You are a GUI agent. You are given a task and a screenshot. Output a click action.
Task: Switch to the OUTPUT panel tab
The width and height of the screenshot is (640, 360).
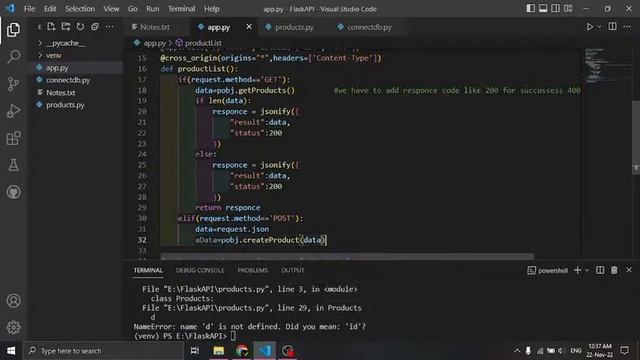[293, 270]
